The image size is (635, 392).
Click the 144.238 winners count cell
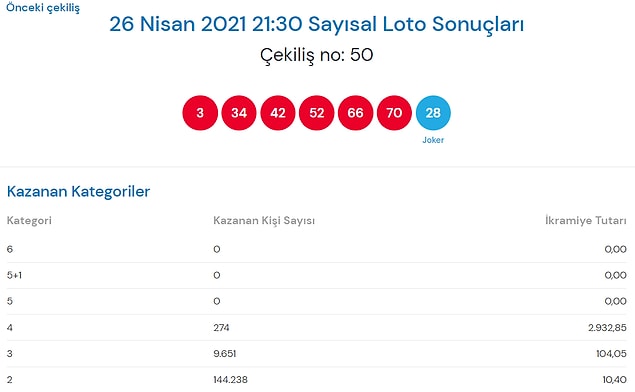[x=230, y=379]
